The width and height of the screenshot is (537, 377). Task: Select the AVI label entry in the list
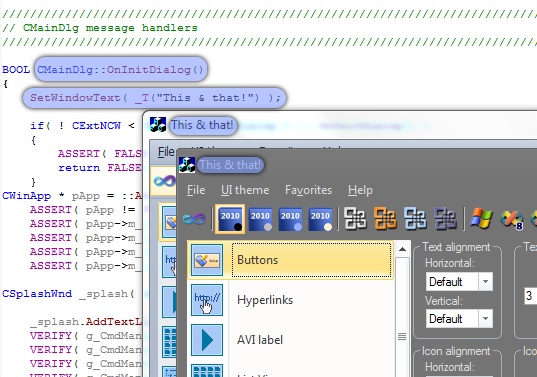click(x=290, y=340)
